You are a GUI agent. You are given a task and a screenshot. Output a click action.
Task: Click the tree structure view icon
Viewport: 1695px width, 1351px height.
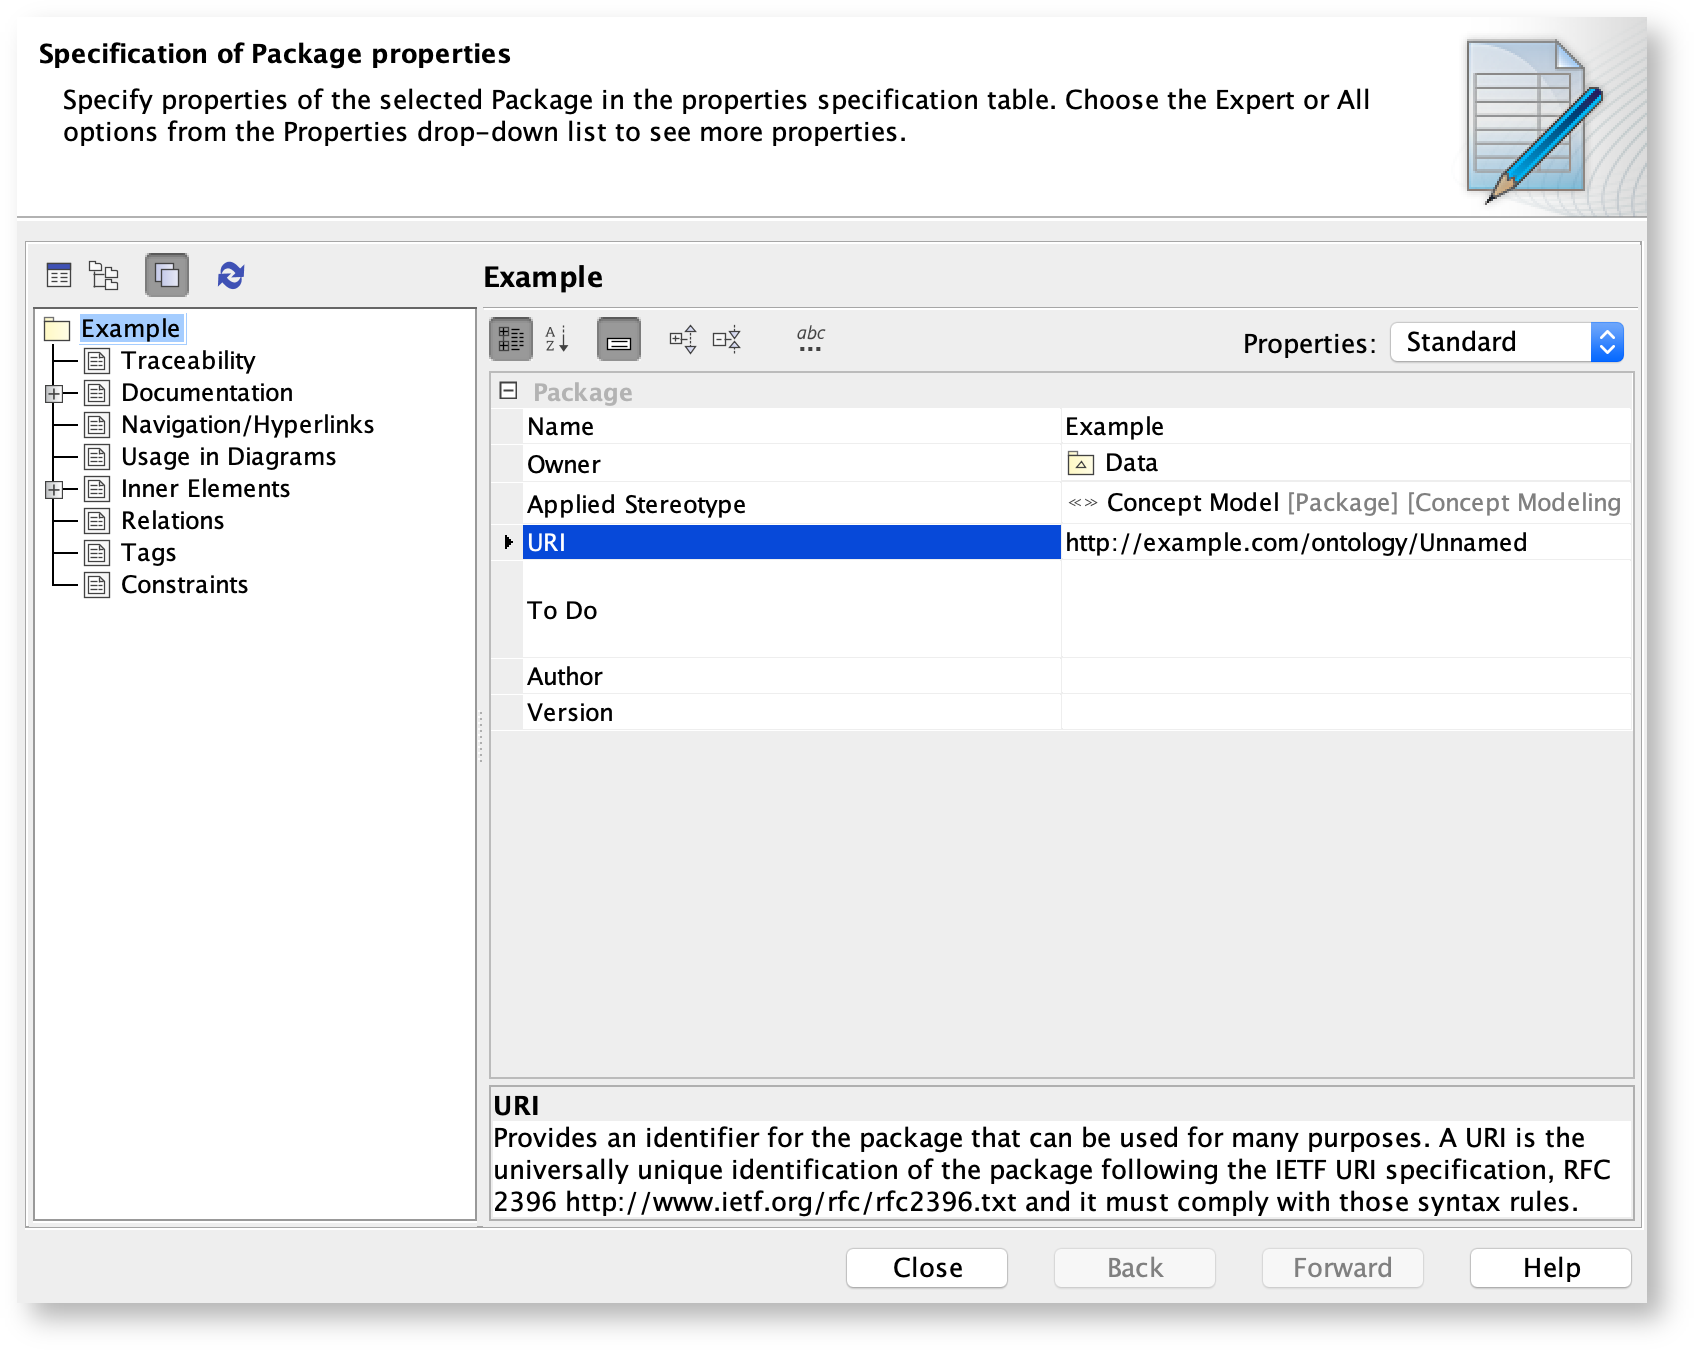click(104, 275)
